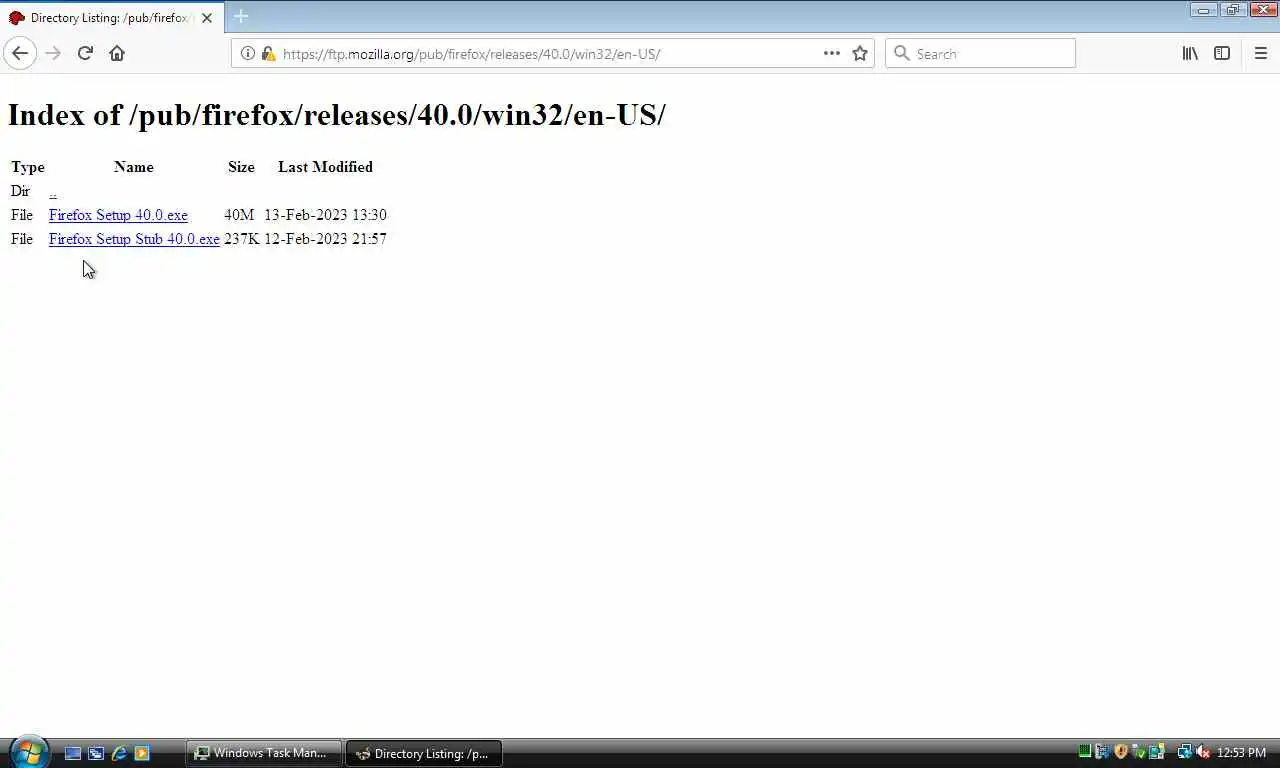Bookmark this page with the star

[x=860, y=53]
